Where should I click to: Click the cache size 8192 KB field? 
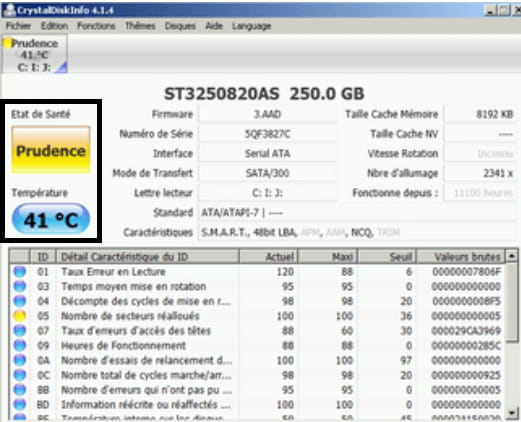pos(480,114)
